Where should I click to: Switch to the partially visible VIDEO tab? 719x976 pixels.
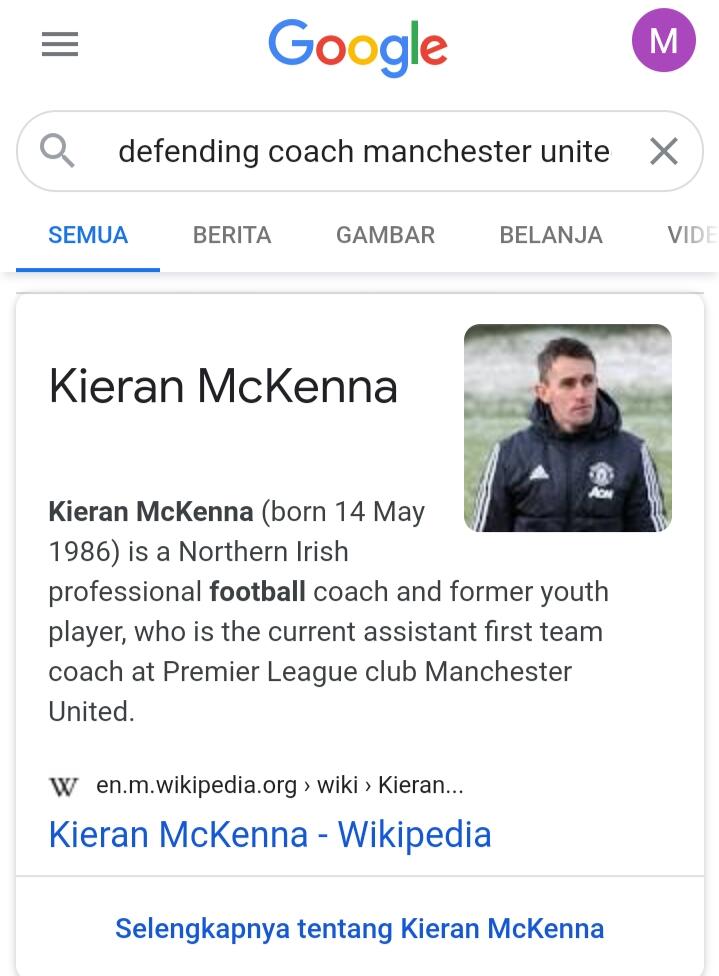point(692,235)
